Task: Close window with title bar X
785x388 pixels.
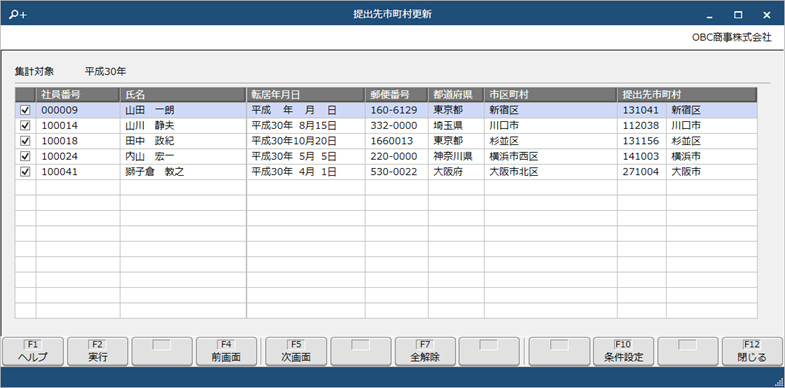Action: (766, 15)
